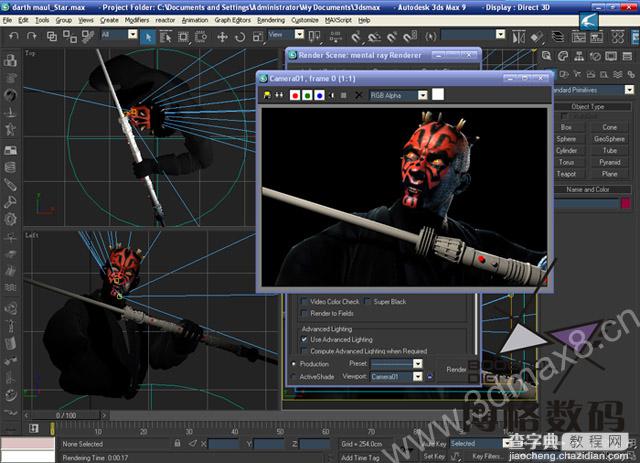Open the Standard Primitives category dropdown

tap(629, 89)
